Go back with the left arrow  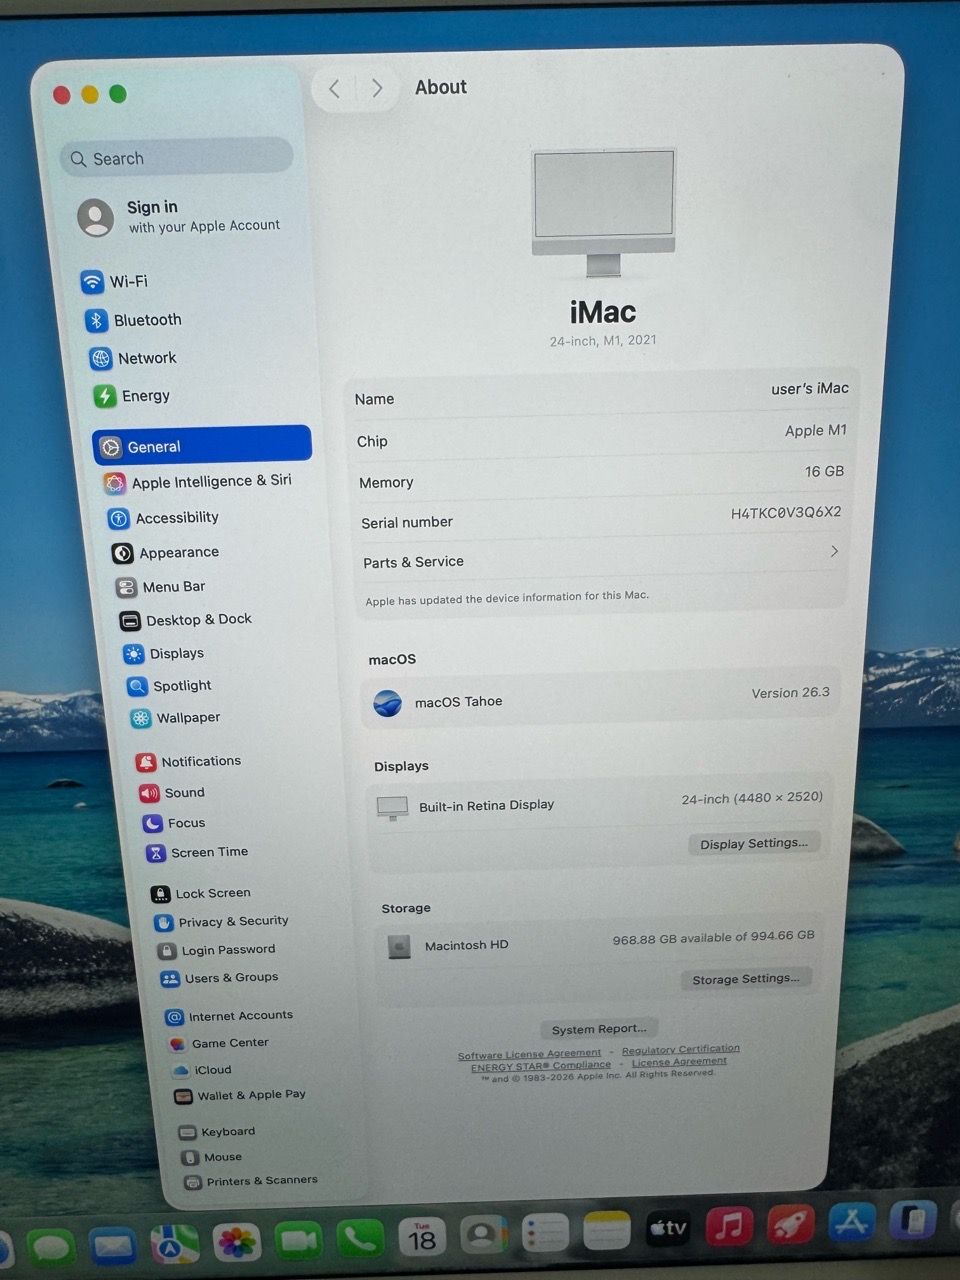tap(334, 88)
